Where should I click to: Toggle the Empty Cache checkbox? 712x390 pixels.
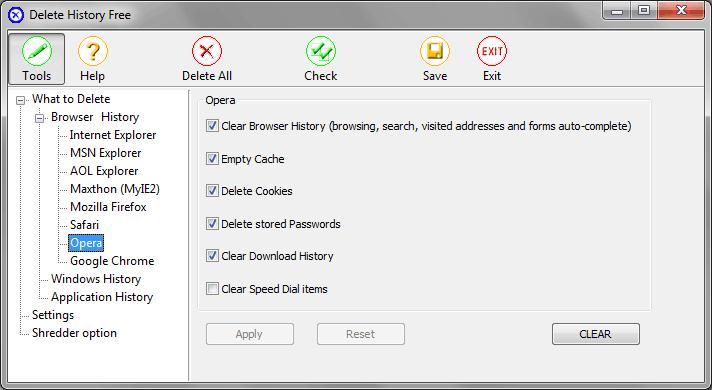tap(212, 158)
